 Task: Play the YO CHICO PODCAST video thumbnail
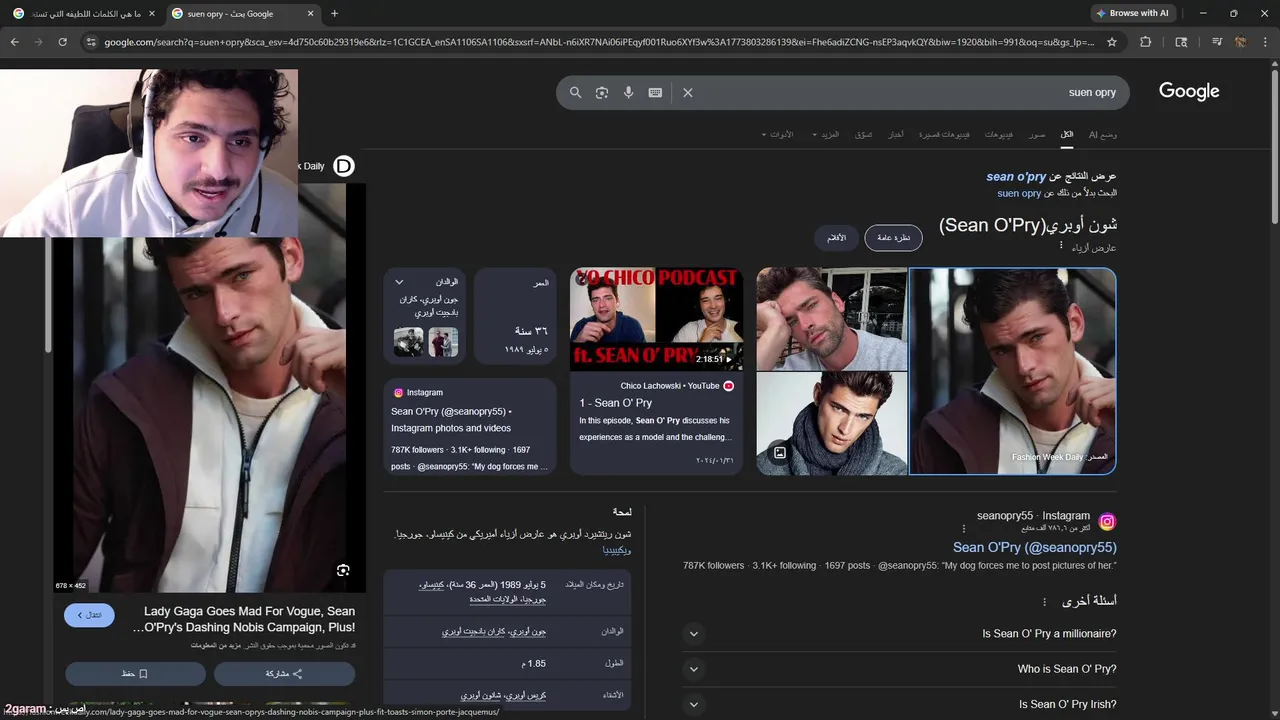[656, 320]
